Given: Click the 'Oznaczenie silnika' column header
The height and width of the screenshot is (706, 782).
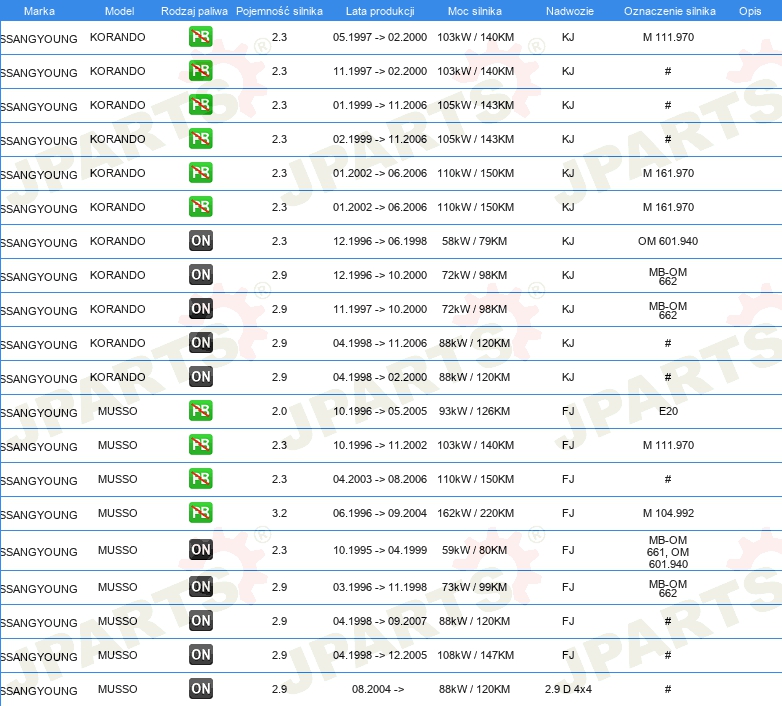Looking at the screenshot, I should point(669,10).
